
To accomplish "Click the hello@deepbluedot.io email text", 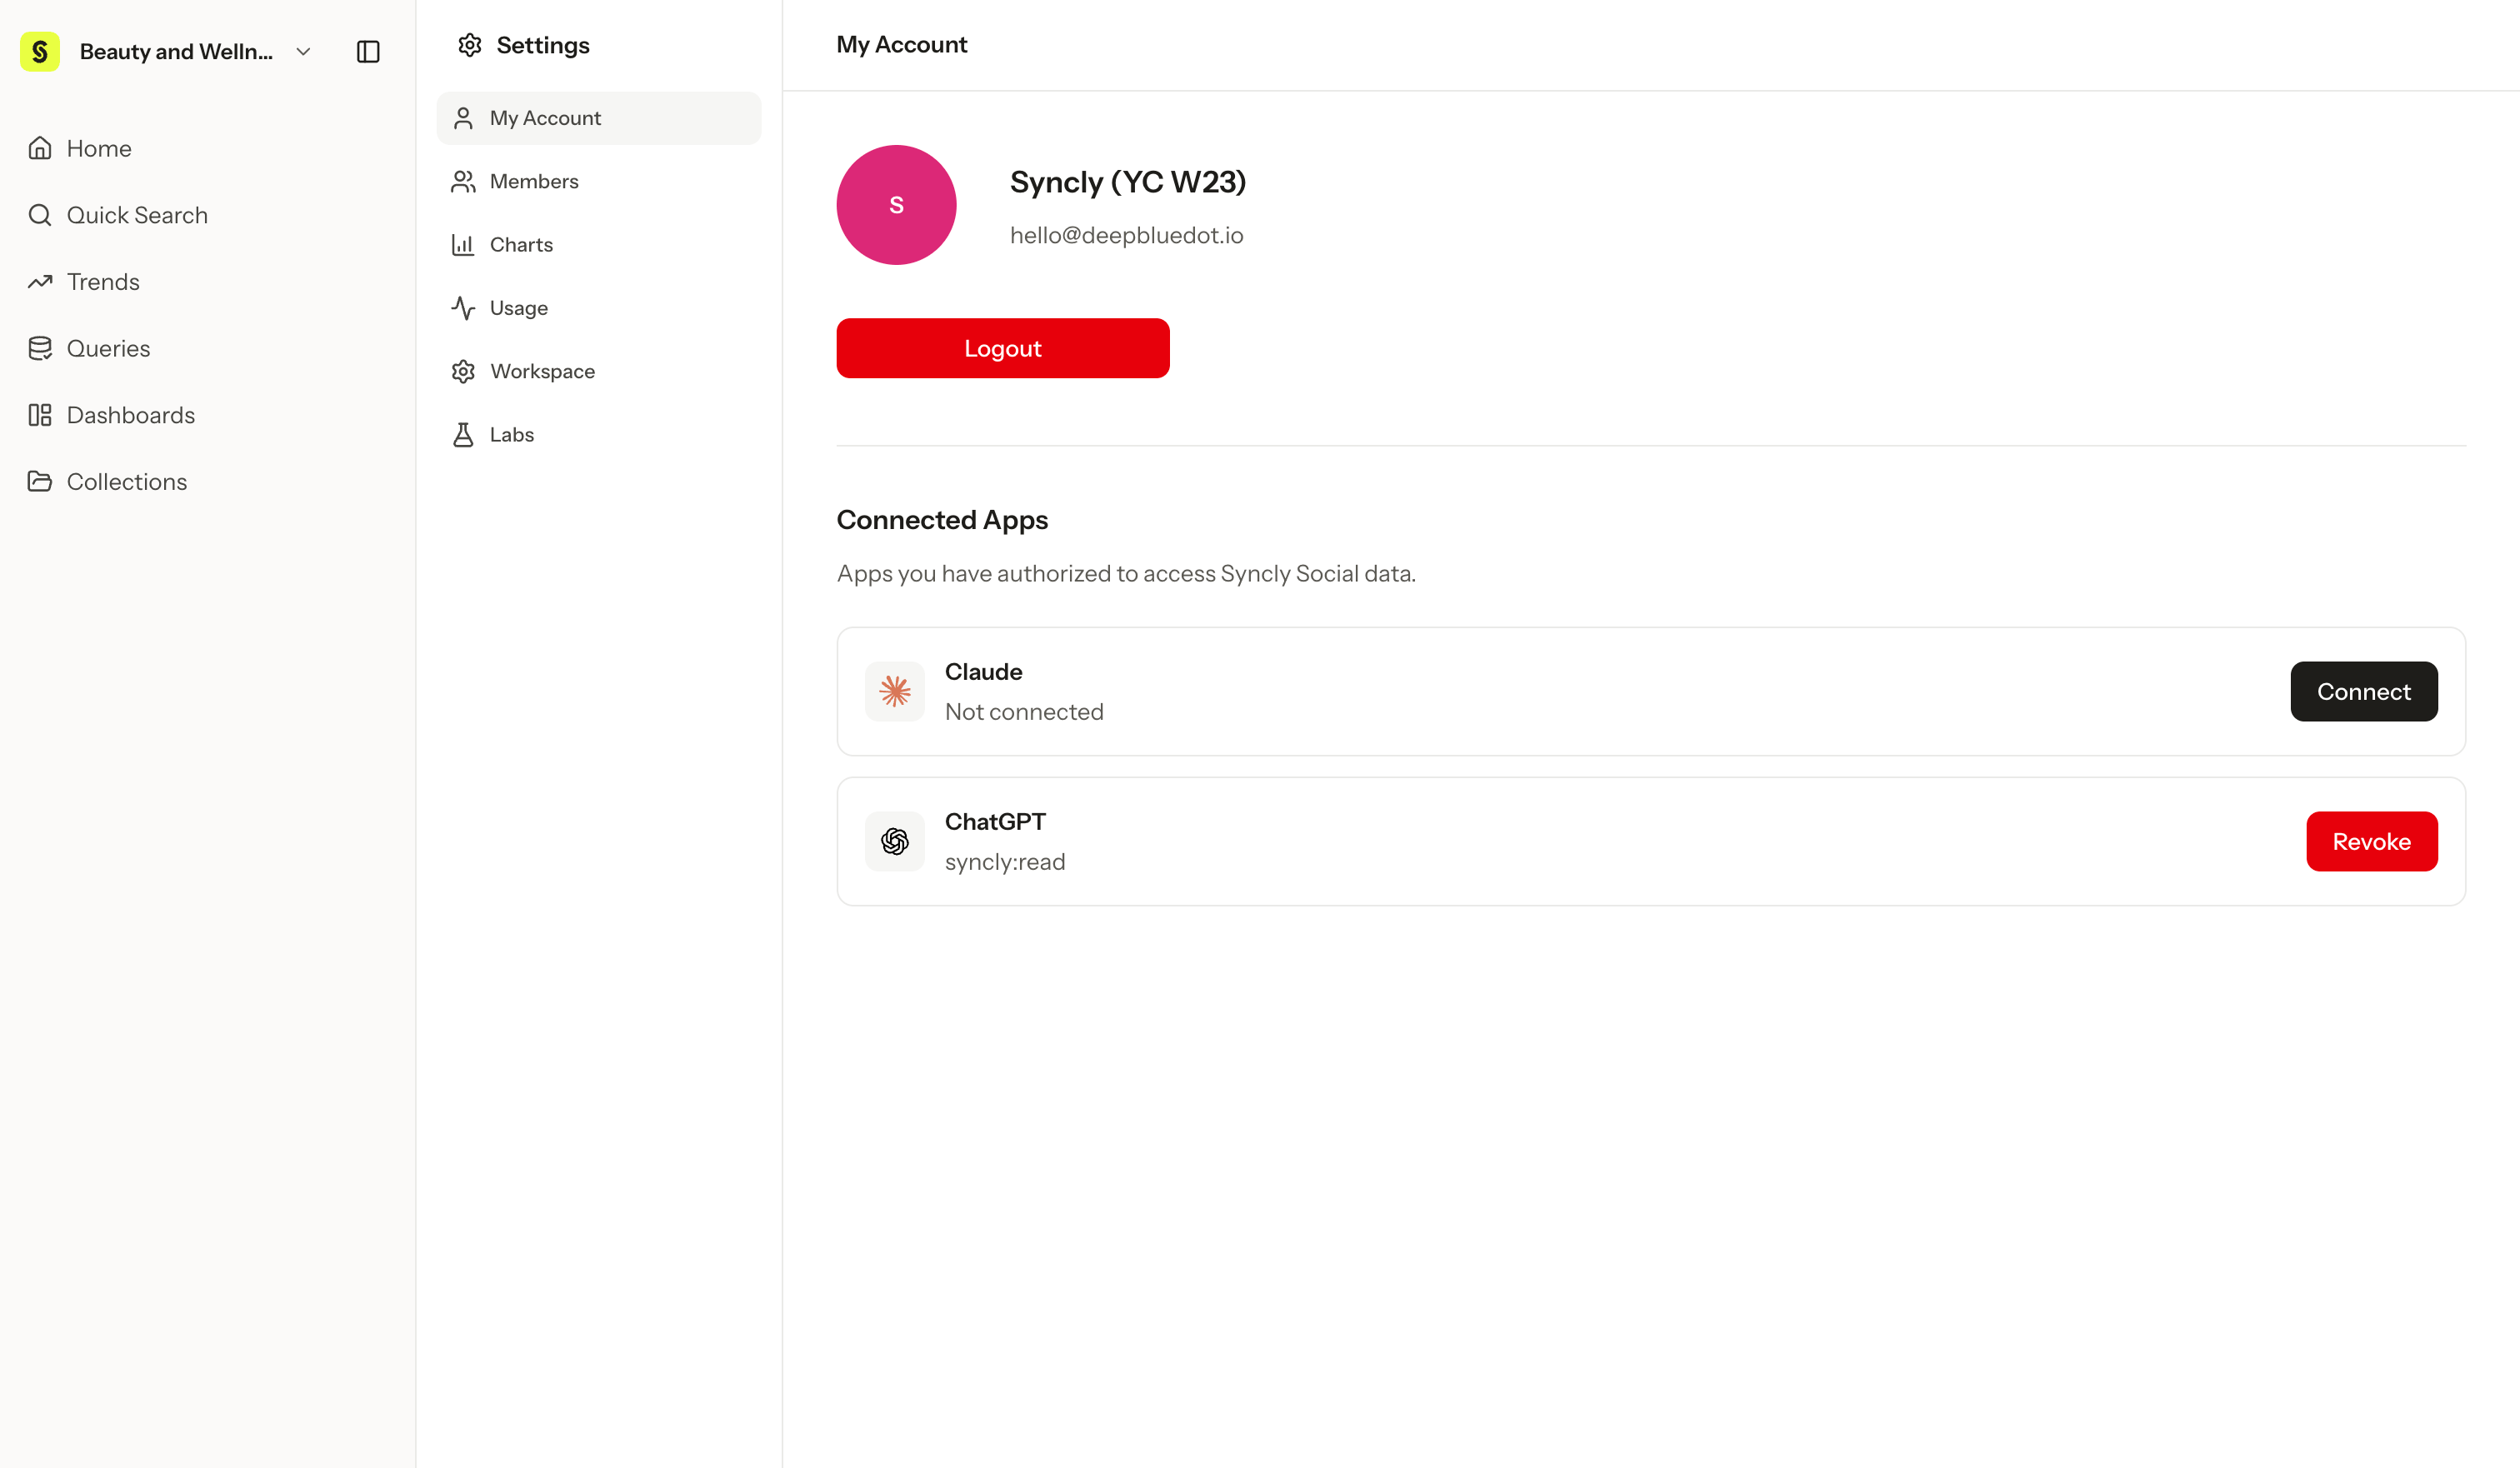I will [x=1127, y=236].
